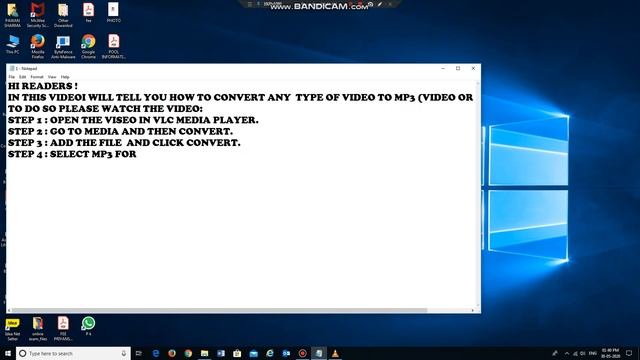Open the View menu in Notepad
The image size is (640, 360).
coord(52,77)
